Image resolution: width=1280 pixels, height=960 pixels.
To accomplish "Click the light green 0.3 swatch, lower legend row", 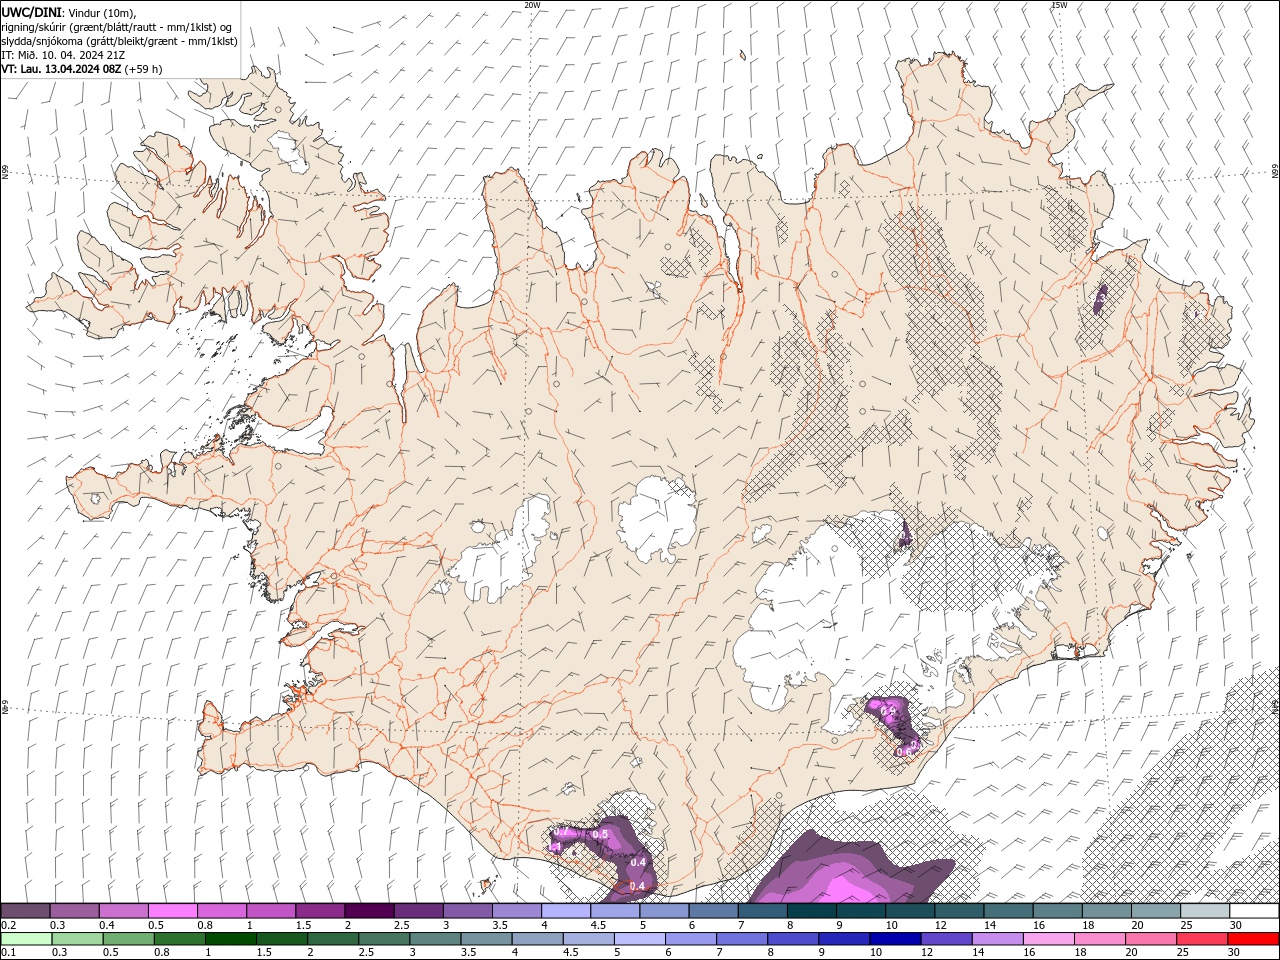I will point(77,939).
